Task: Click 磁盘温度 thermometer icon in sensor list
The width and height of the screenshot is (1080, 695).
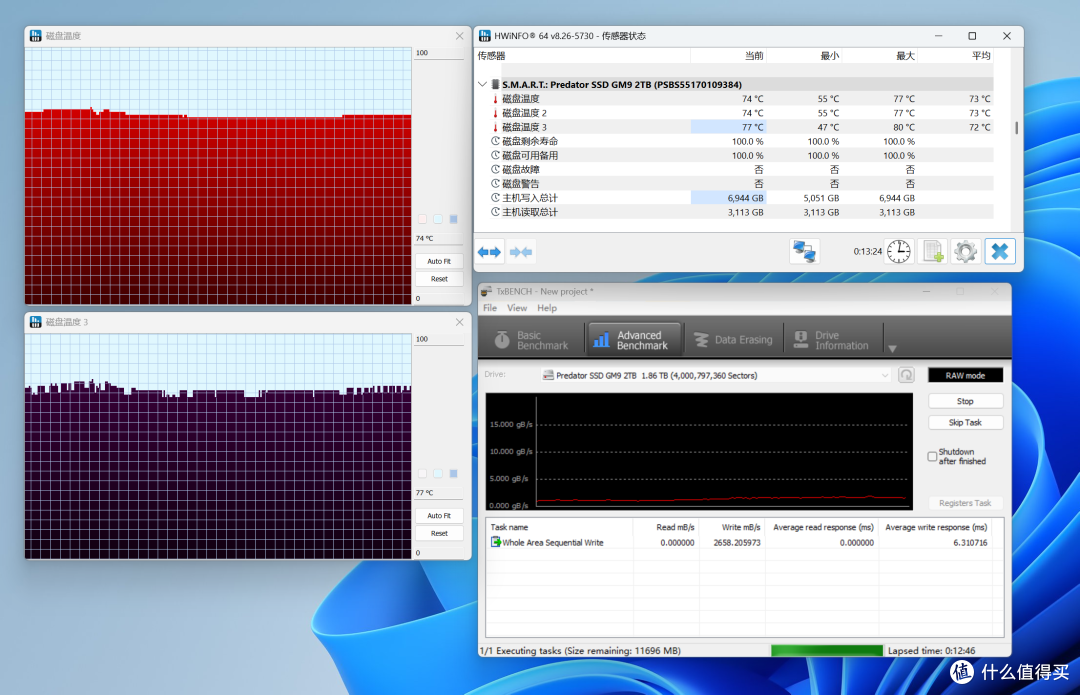Action: [495, 99]
